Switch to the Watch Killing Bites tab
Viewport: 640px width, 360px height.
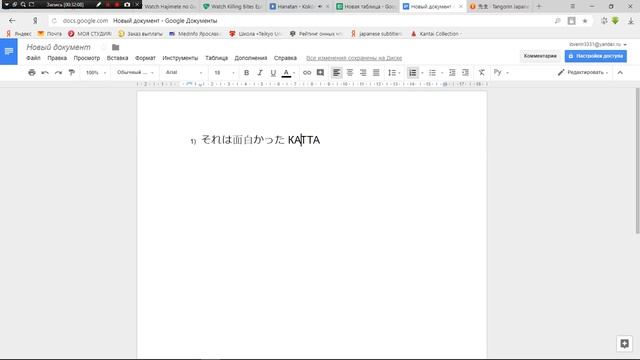[233, 7]
